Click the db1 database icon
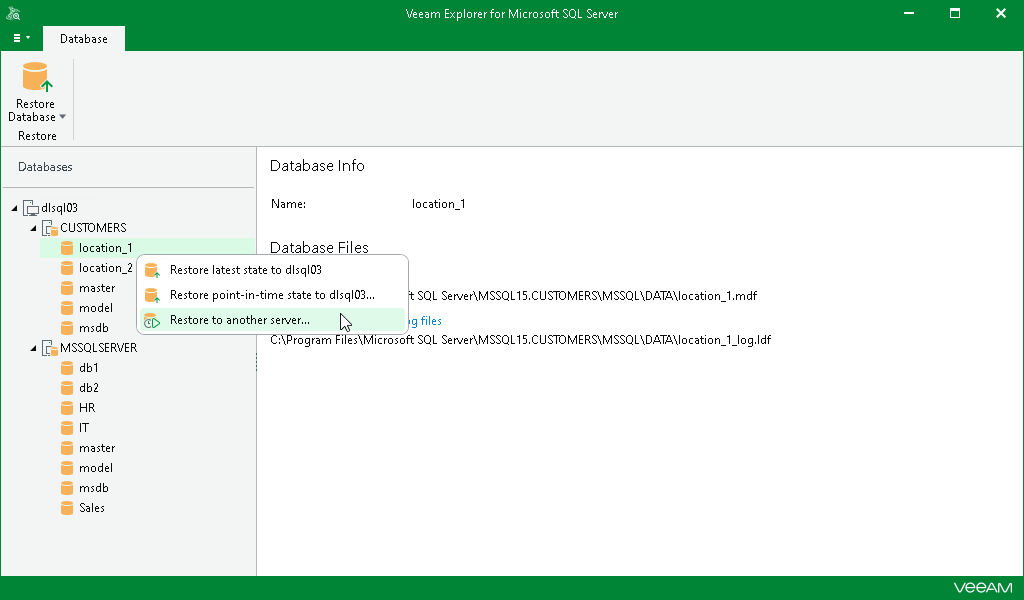Screen dimensions: 1024x600 68,368
